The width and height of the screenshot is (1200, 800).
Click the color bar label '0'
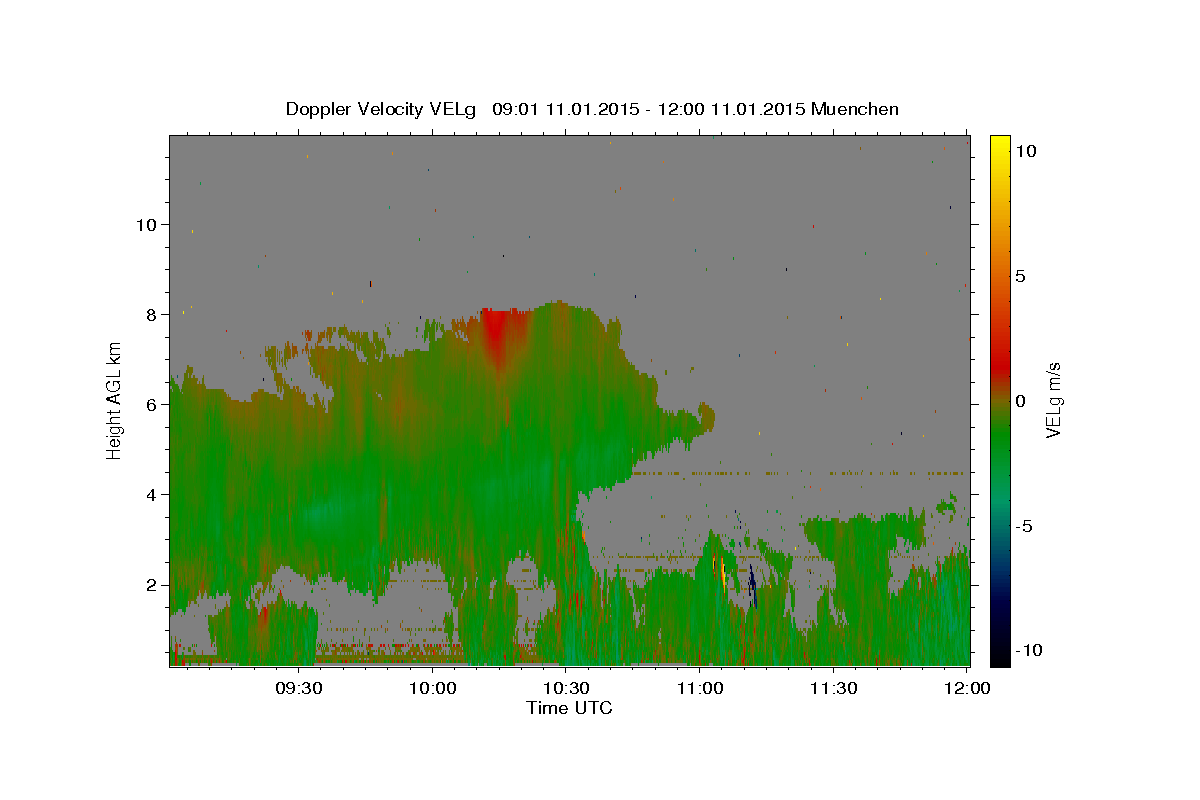[x=1020, y=401]
